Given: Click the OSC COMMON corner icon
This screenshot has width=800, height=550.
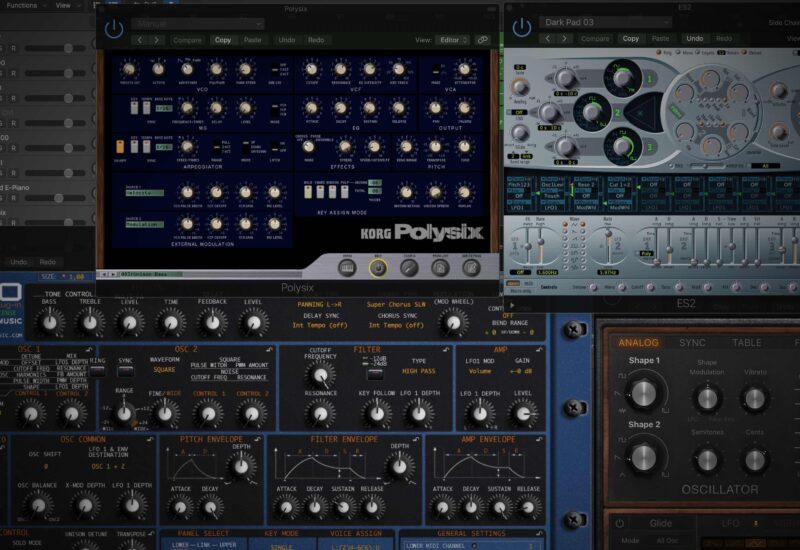Looking at the screenshot, I should click(x=150, y=439).
